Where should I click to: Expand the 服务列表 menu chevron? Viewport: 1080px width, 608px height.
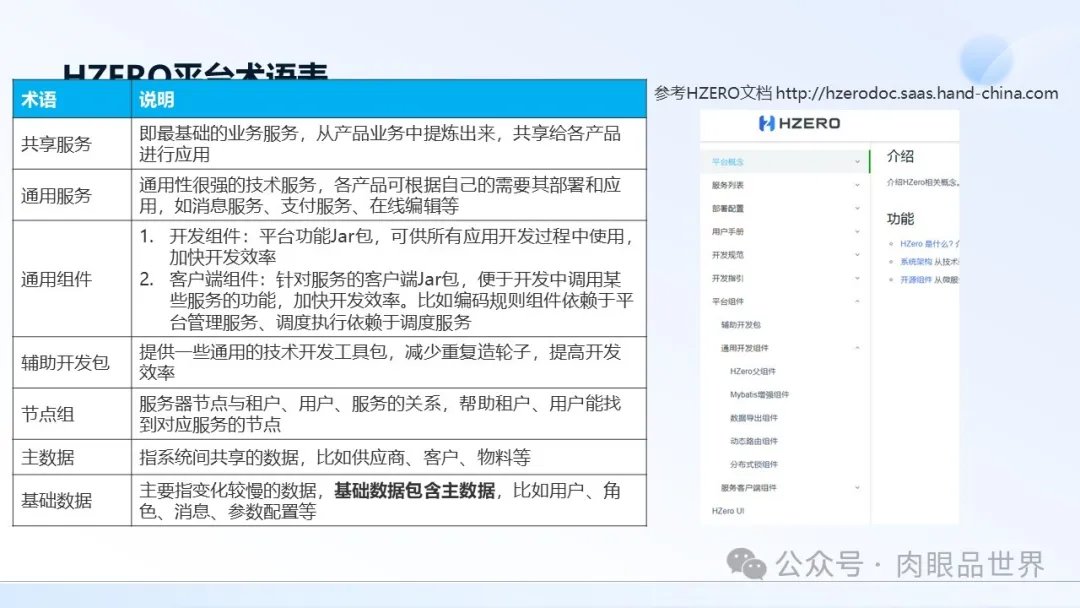click(x=857, y=185)
